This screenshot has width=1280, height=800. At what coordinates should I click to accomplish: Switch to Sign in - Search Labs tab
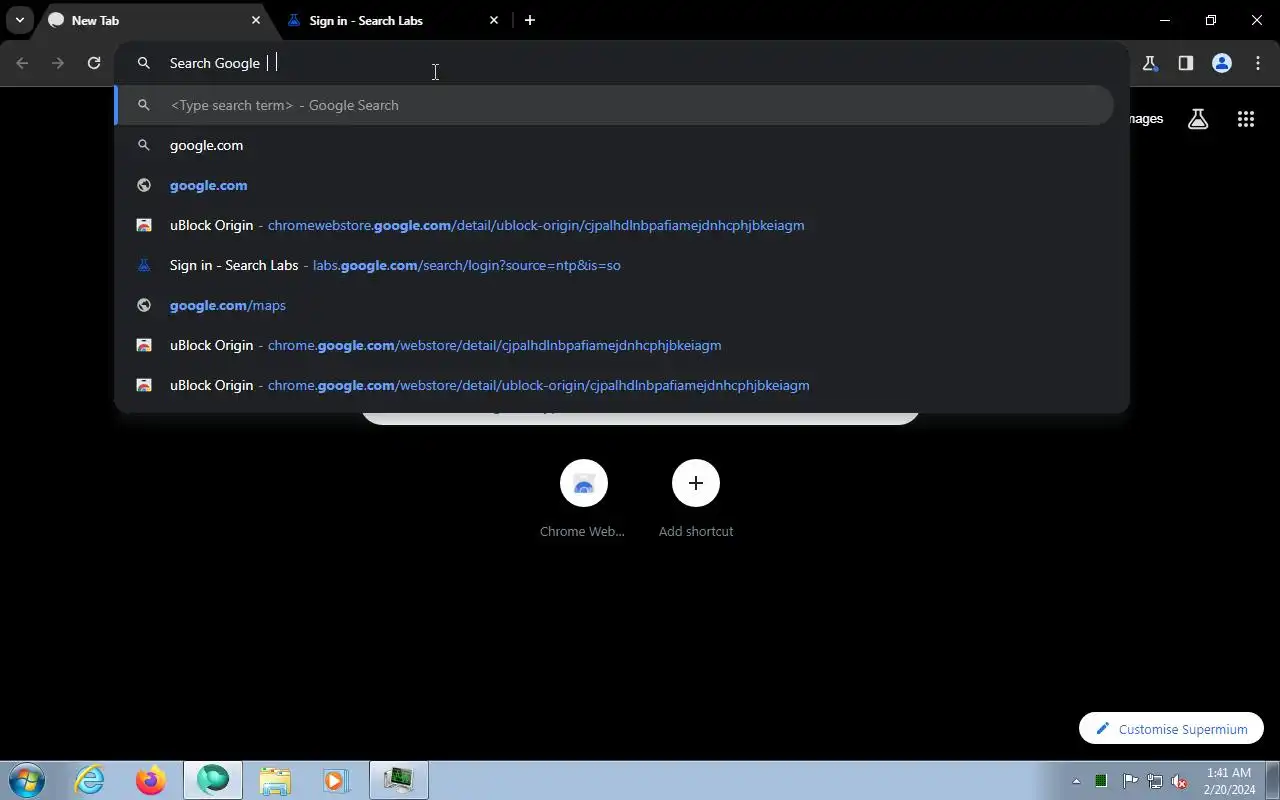pos(390,20)
